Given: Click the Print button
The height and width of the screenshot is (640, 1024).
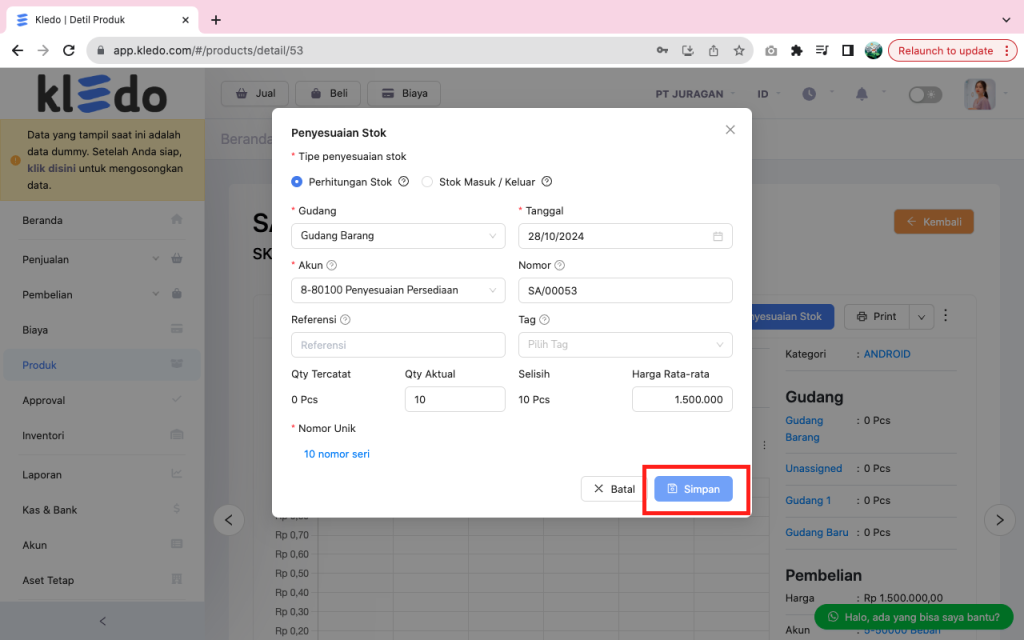Looking at the screenshot, I should pos(876,316).
